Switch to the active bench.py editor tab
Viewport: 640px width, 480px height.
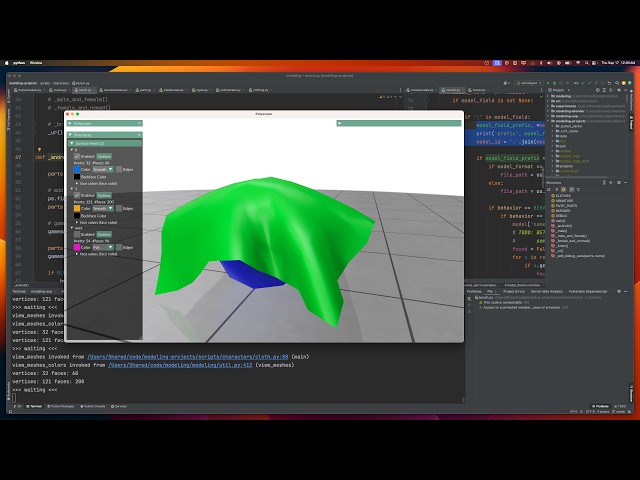tap(85, 90)
